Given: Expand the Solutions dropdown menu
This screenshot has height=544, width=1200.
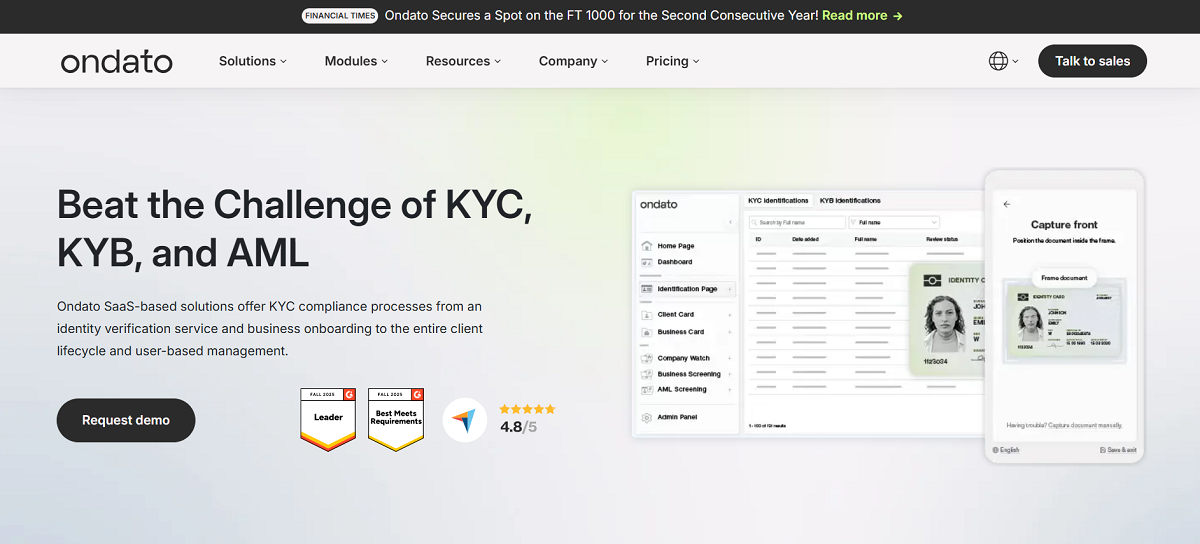Looking at the screenshot, I should [x=252, y=61].
